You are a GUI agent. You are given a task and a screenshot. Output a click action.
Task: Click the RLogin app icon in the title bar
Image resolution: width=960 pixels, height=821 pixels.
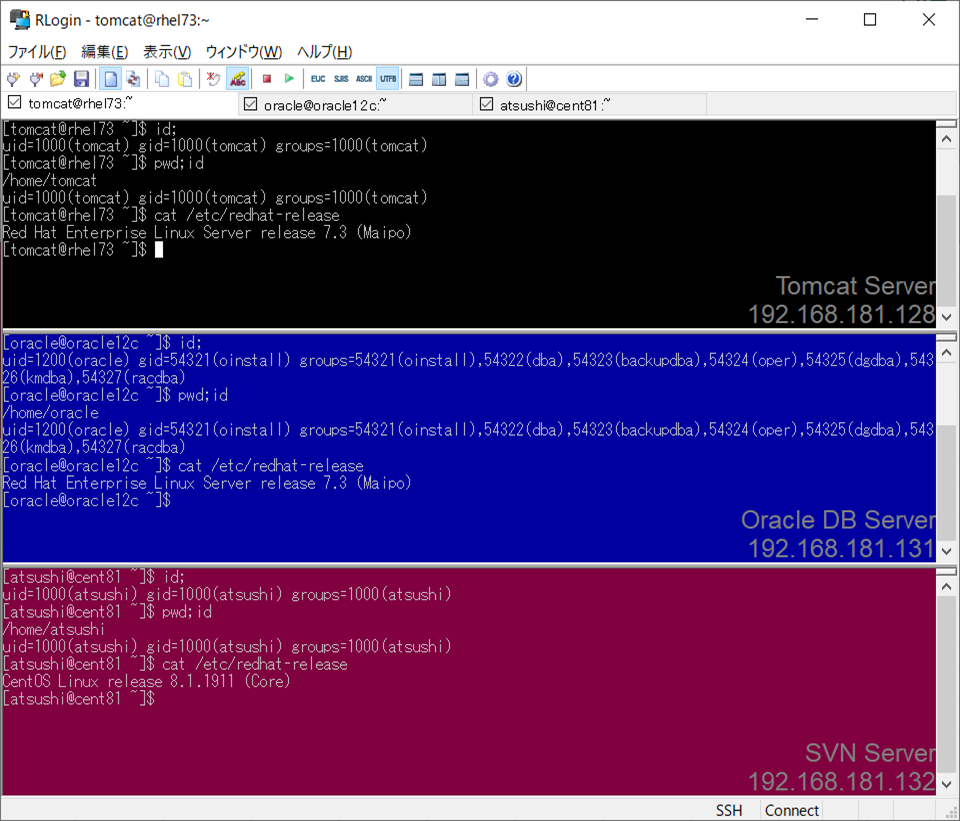coord(20,20)
